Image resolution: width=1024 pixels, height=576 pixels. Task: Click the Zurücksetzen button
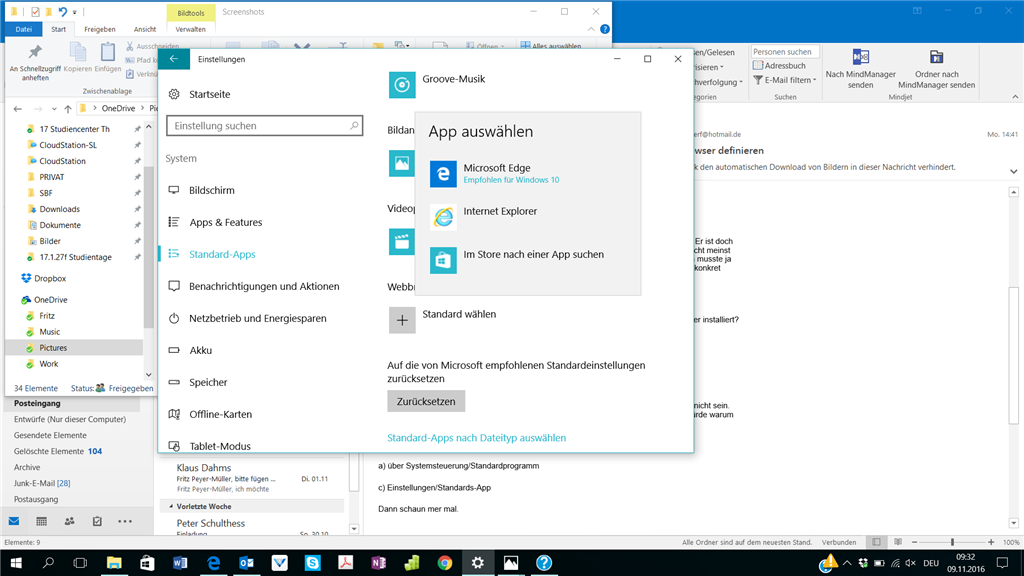click(x=426, y=401)
